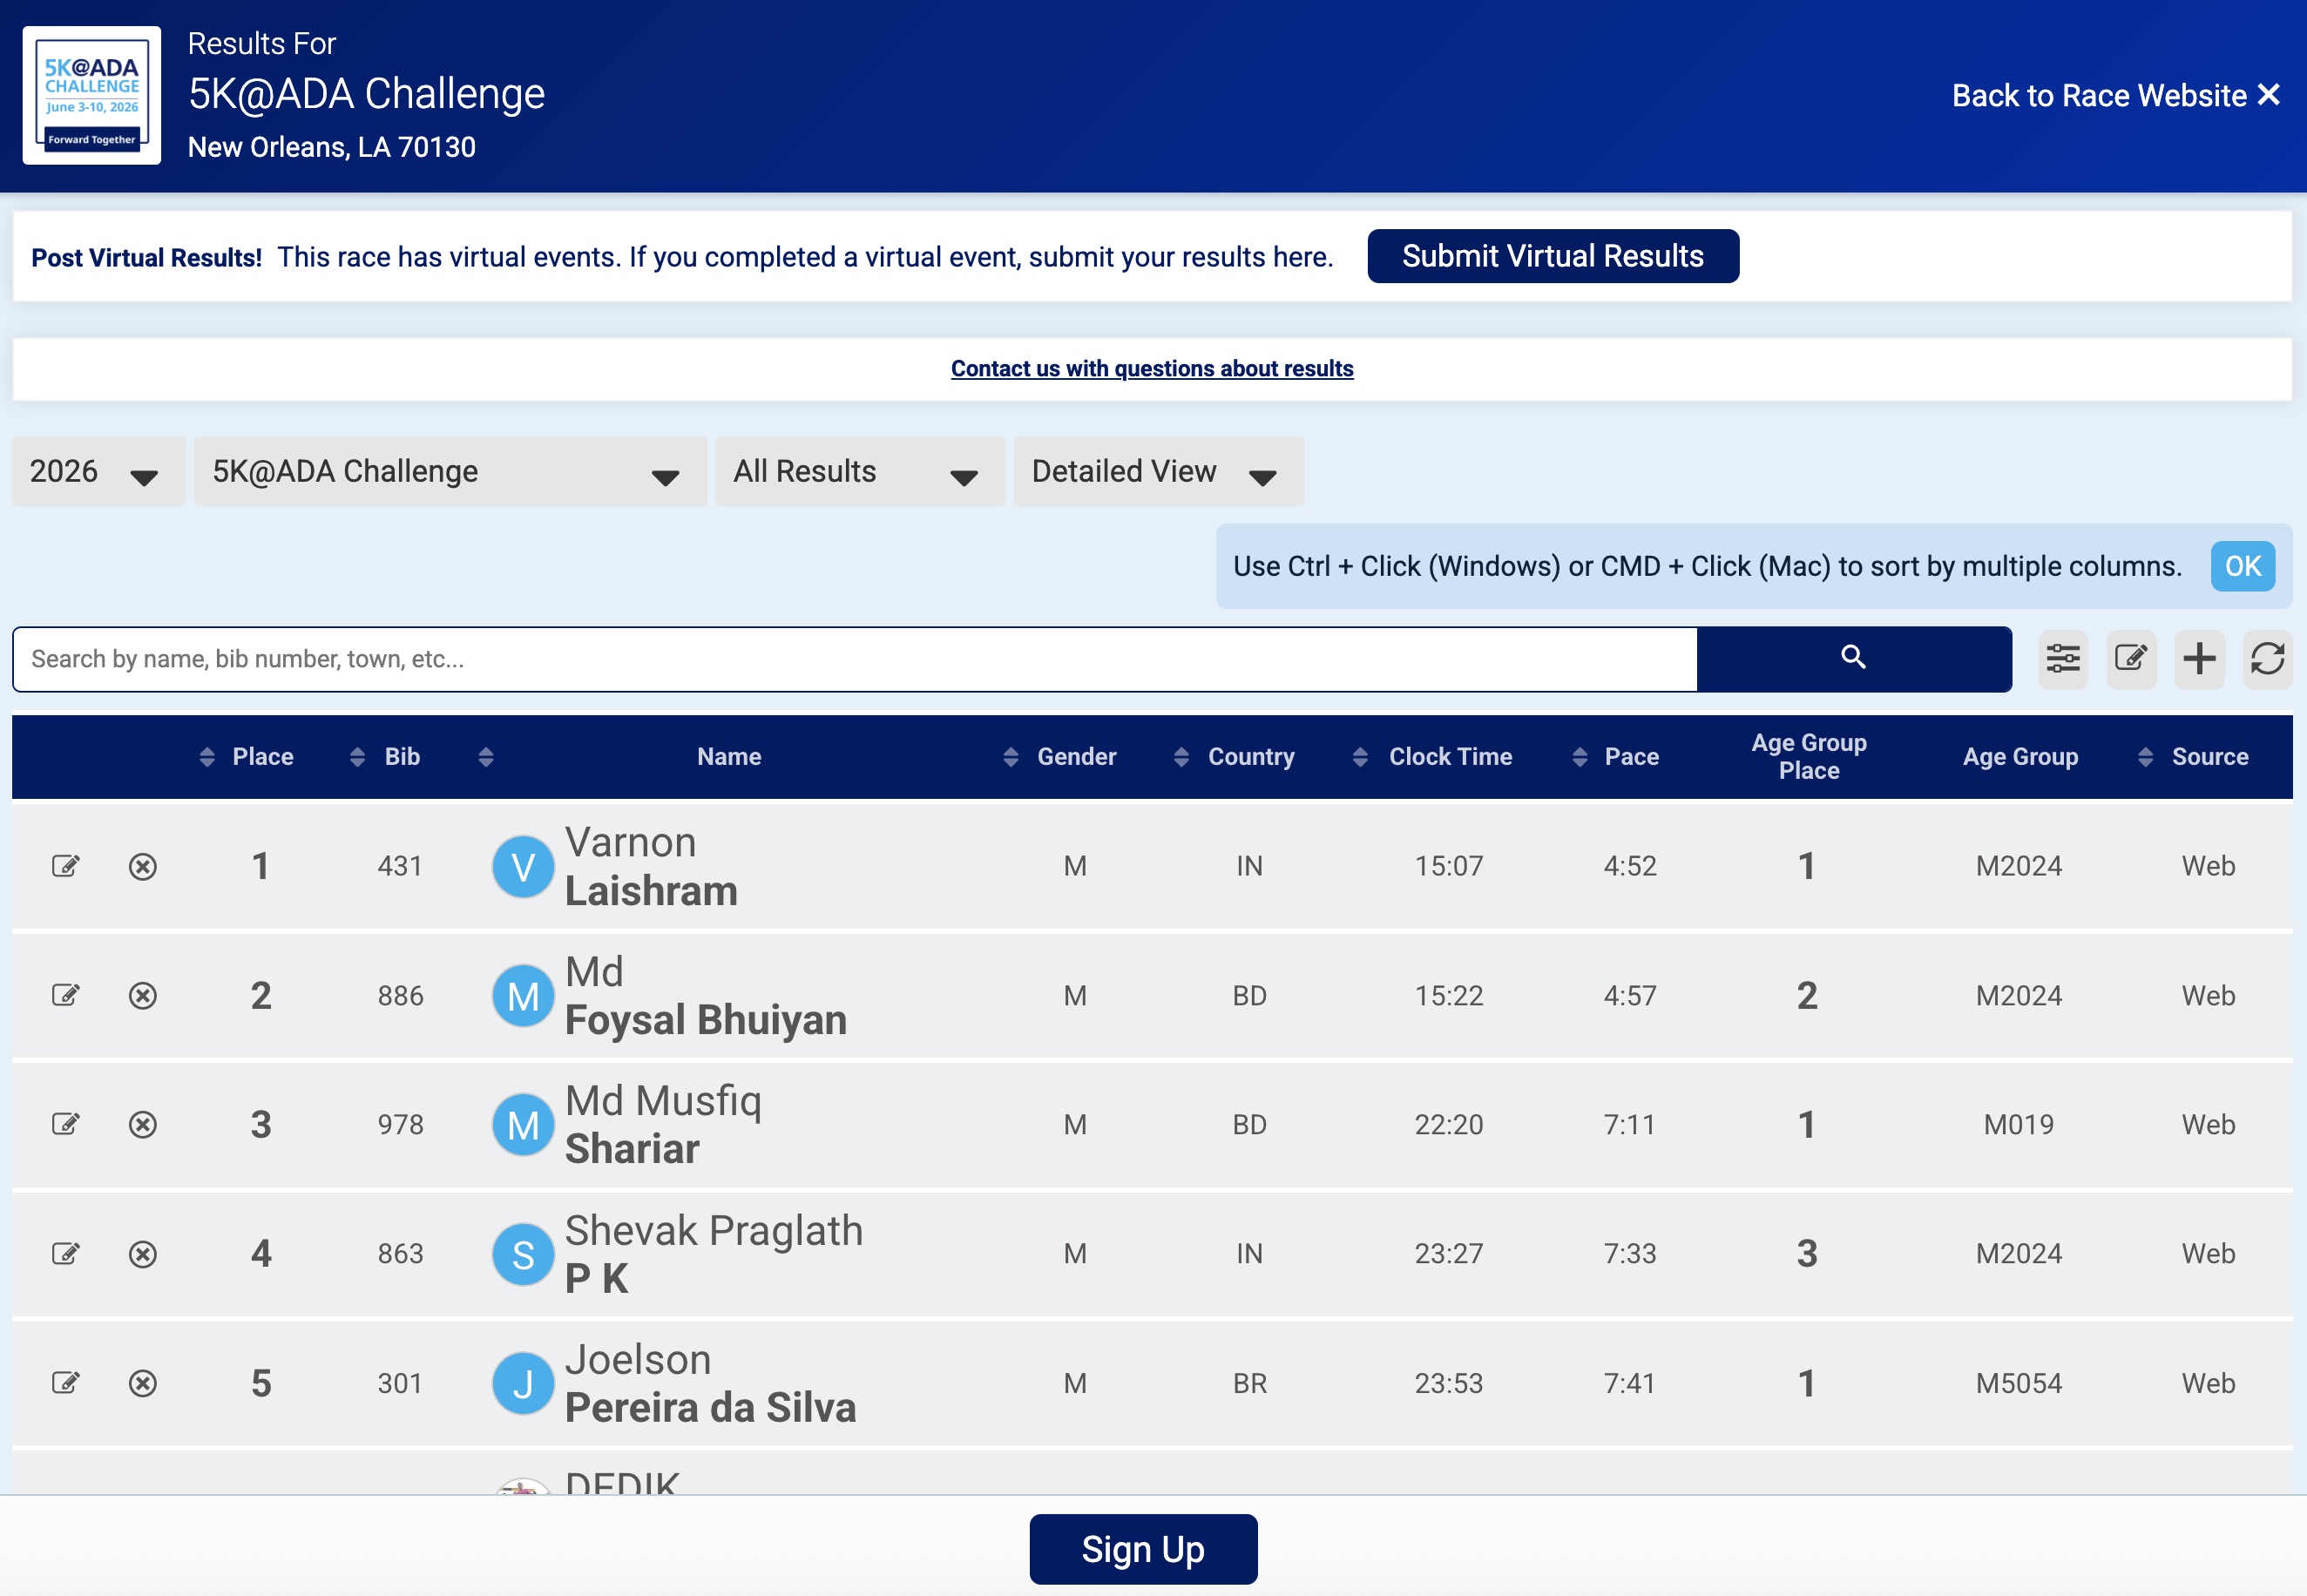Delete Md Foysal Bhuiyan's result
The width and height of the screenshot is (2307, 1596).
coord(143,996)
